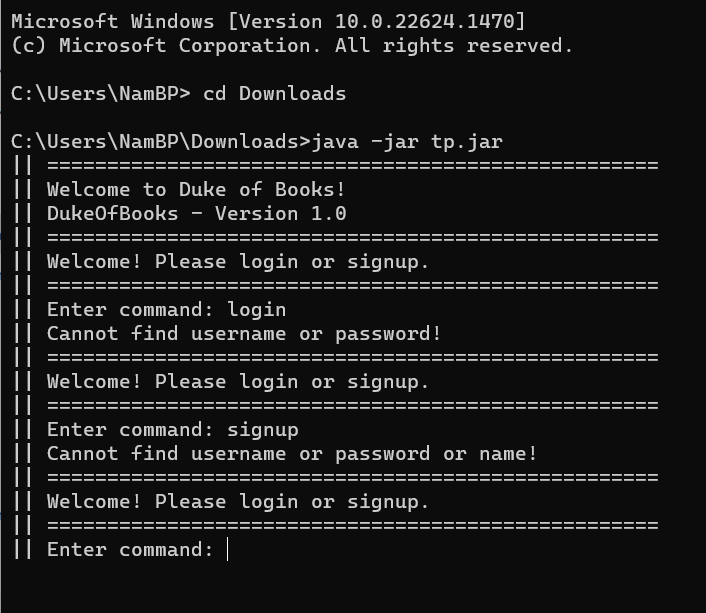Click the welcome message just above the signup command
This screenshot has width=706, height=613.
point(237,382)
